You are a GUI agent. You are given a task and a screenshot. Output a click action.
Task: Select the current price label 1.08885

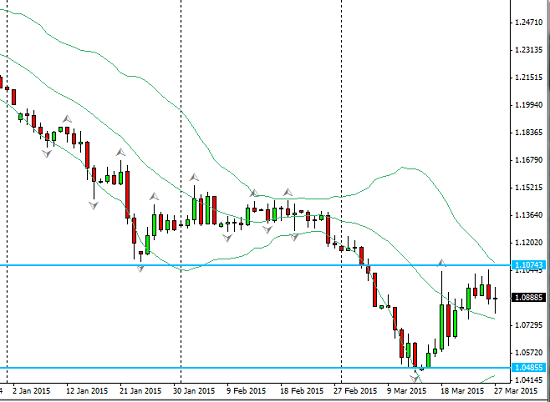point(529,298)
